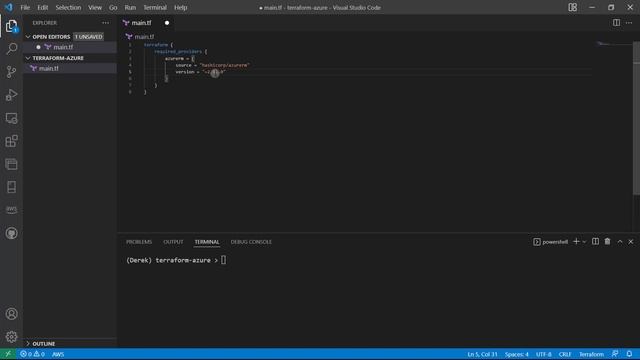Open the Source Control view icon
640x360 pixels.
[x=11, y=72]
